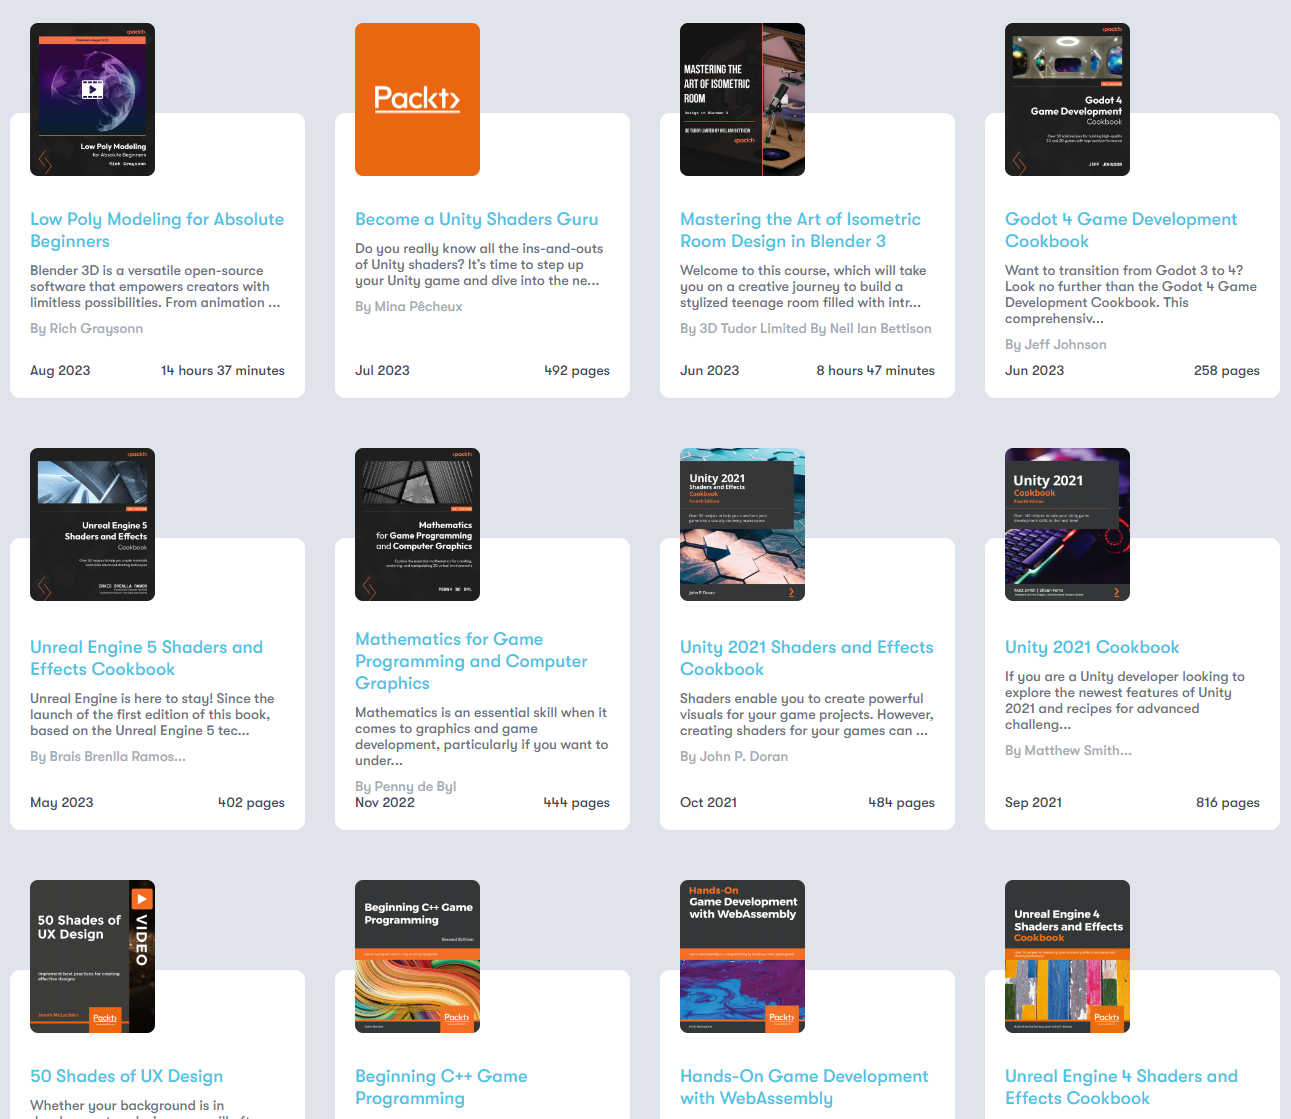Click author line By Brais Brenlla Ramos
This screenshot has width=1291, height=1119.
tap(108, 756)
